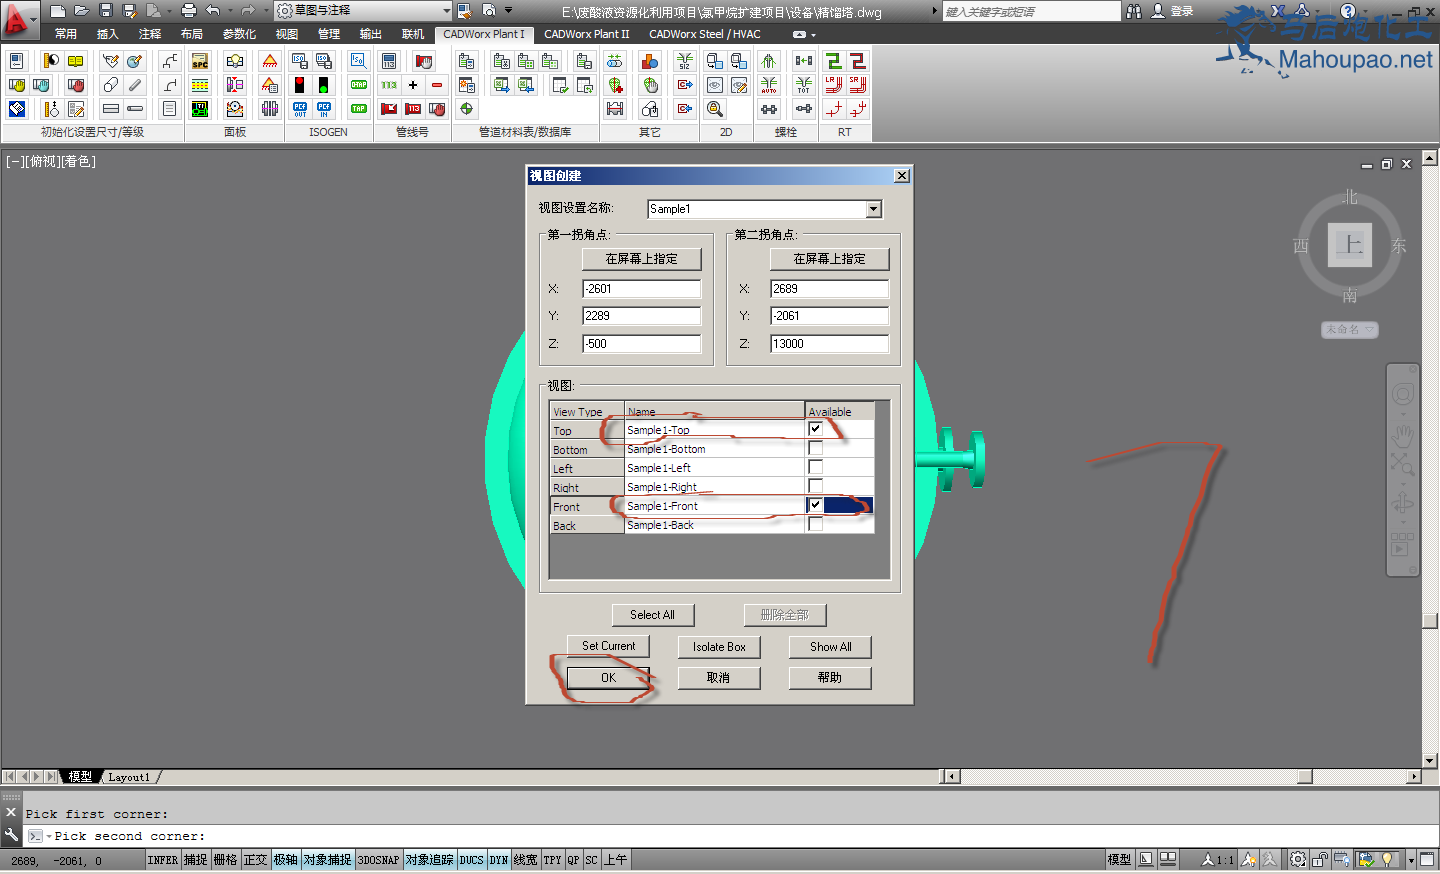This screenshot has width=1440, height=874.
Task: Click the SR elbow icon in RT group
Action: pos(858,85)
